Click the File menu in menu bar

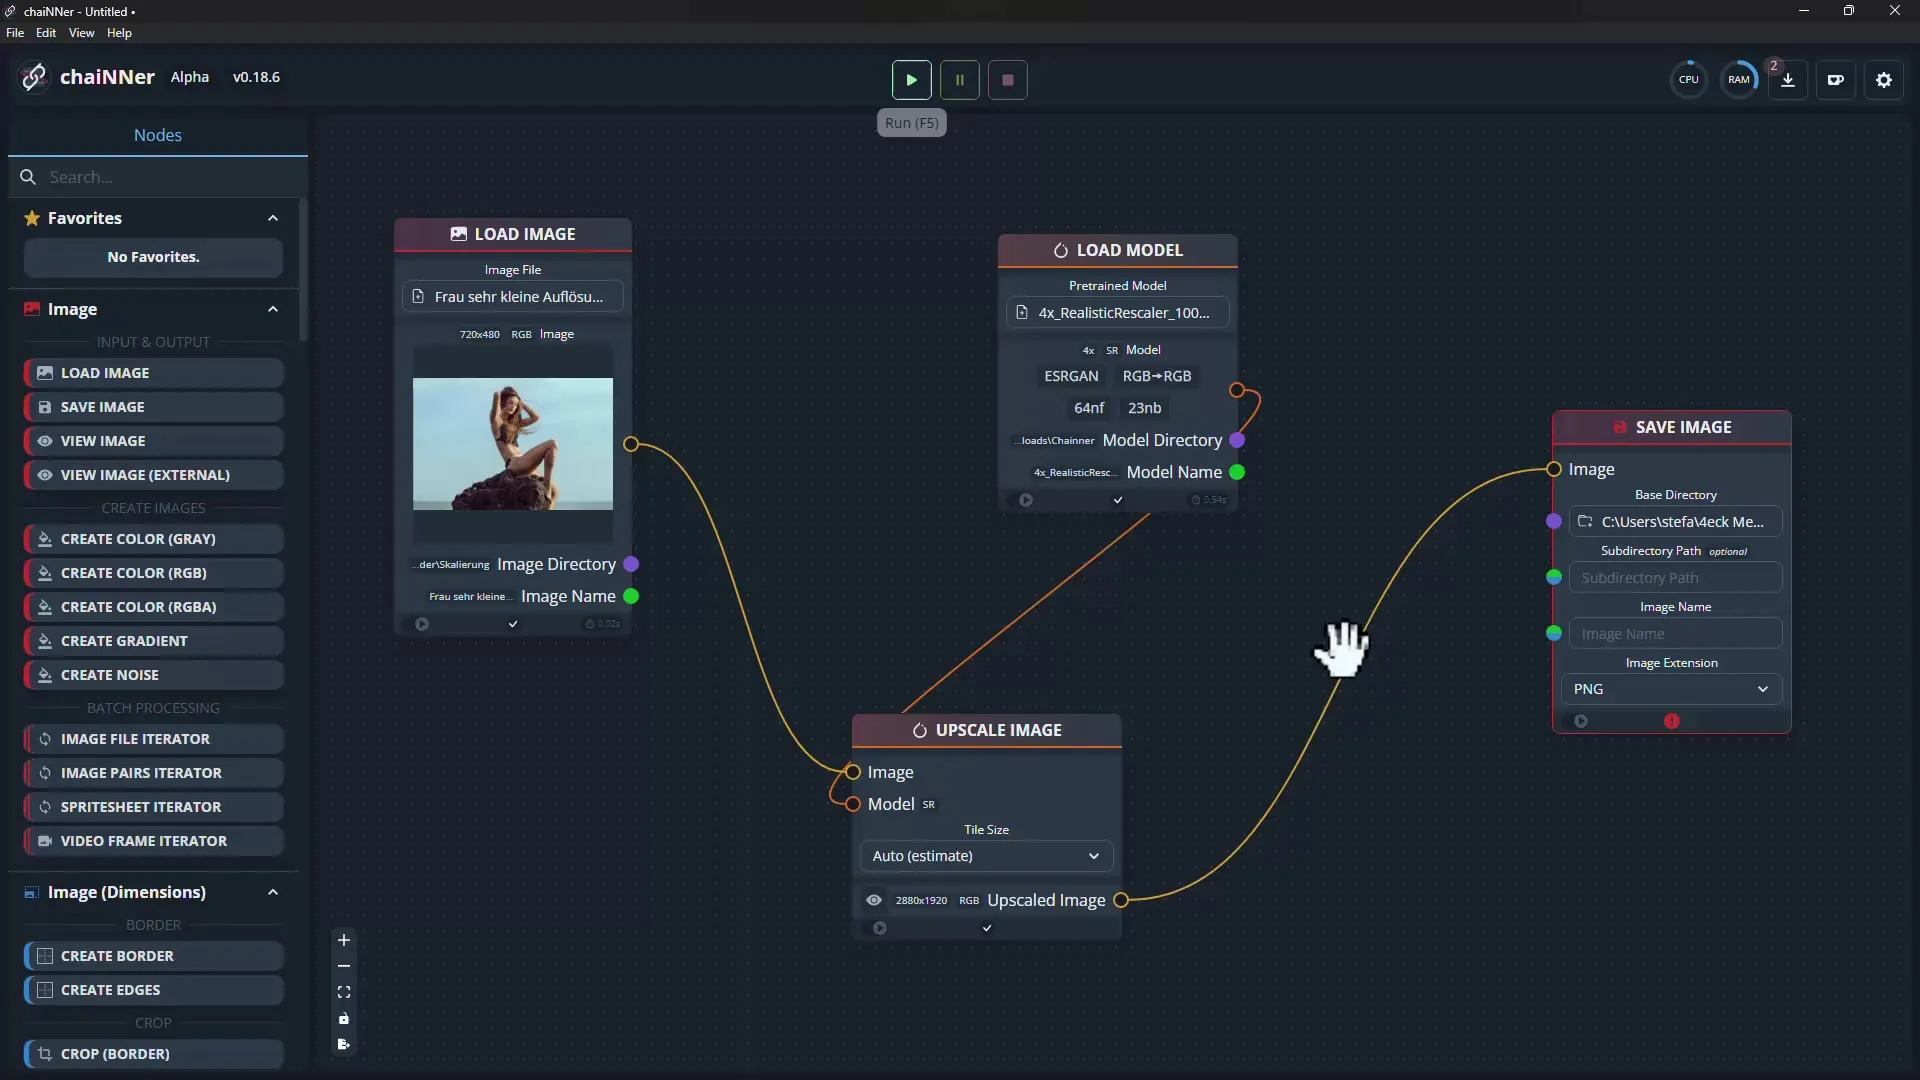pos(16,33)
